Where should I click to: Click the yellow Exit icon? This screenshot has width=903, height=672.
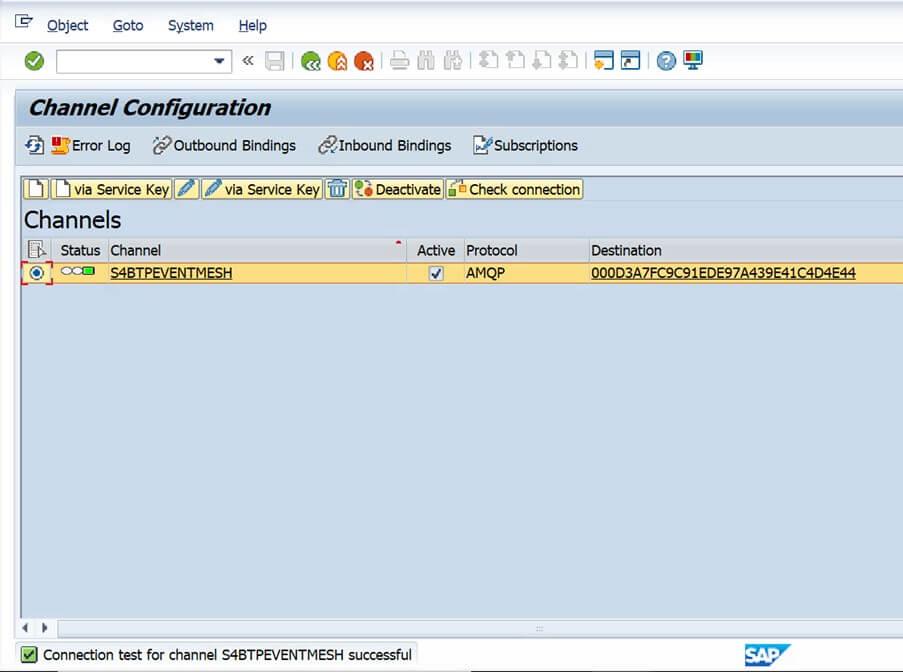(337, 60)
